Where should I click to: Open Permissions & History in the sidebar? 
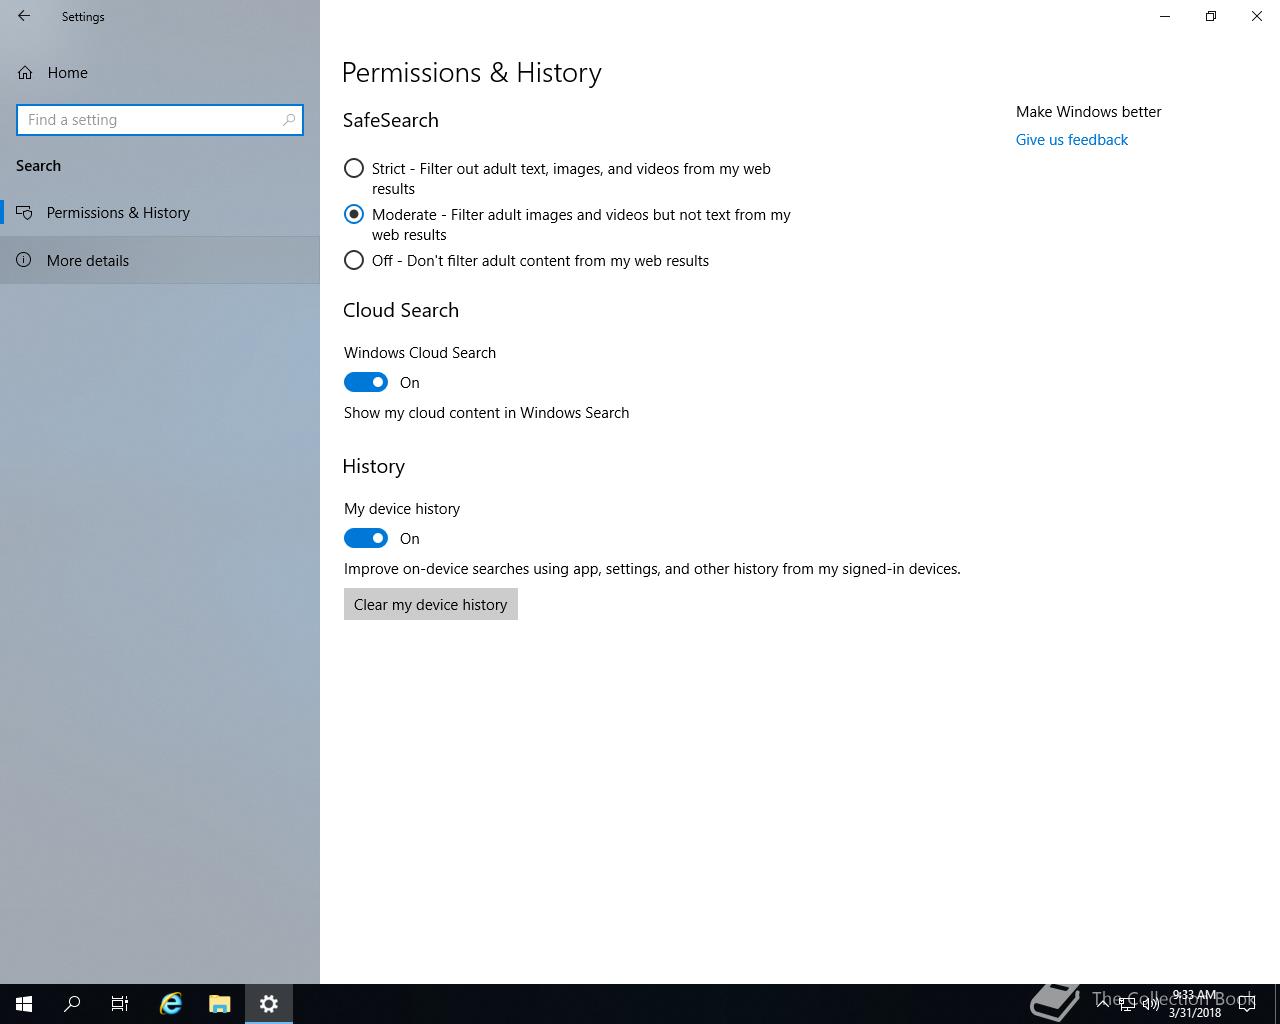tap(160, 212)
